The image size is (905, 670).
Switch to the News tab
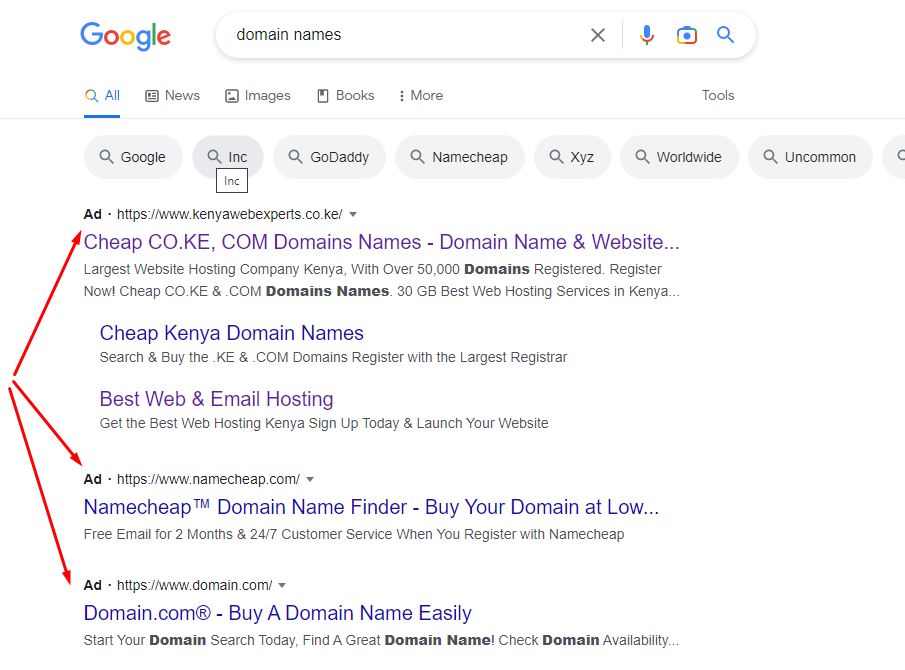[x=173, y=96]
